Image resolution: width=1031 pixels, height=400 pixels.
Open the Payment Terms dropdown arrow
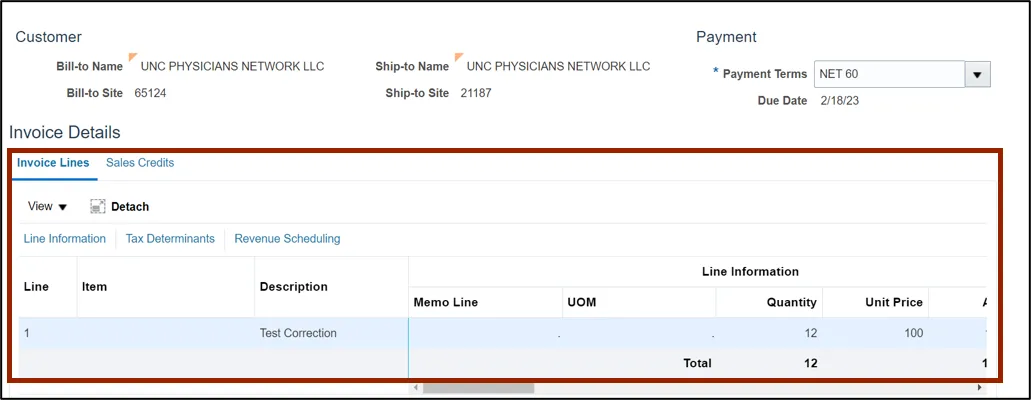tap(977, 74)
